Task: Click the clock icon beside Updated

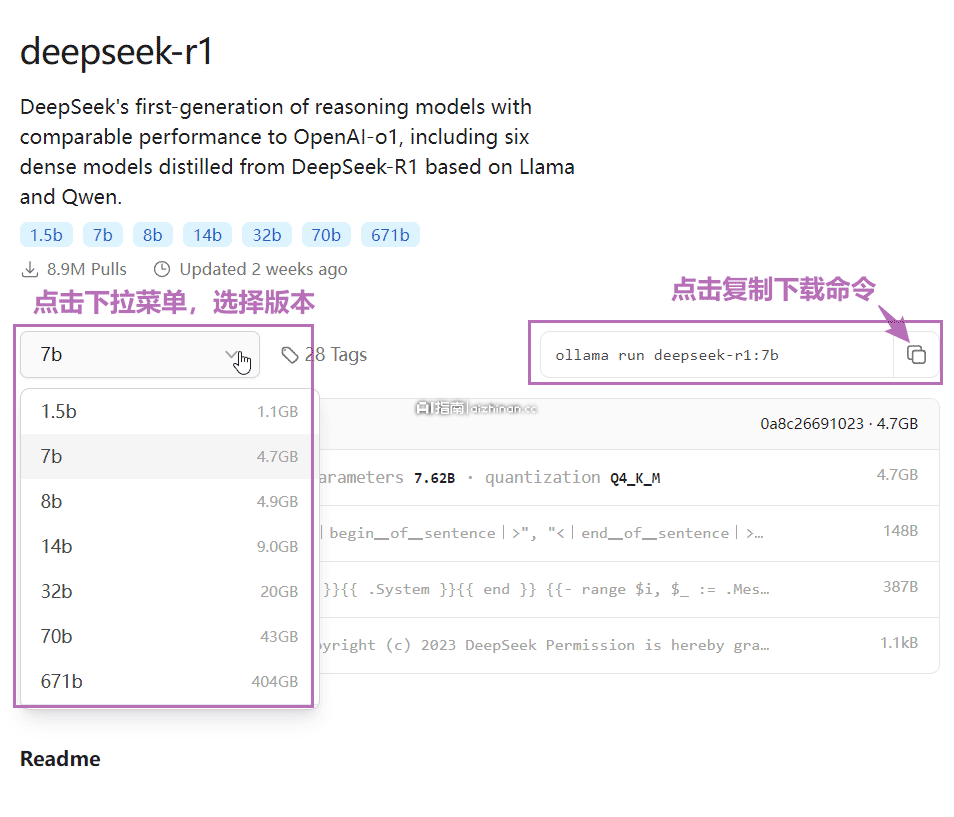Action: click(162, 269)
